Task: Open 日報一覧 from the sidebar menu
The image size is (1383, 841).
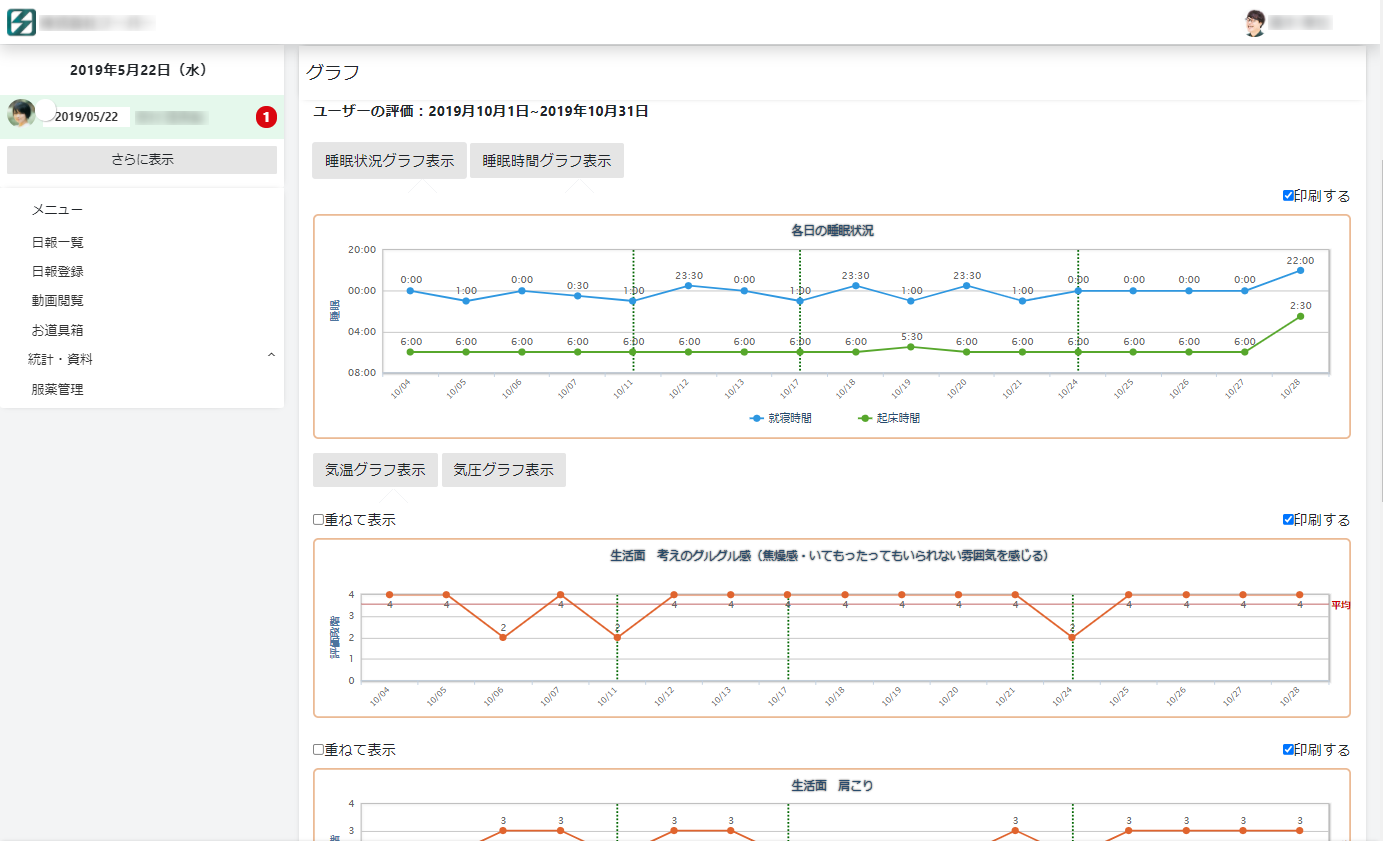Action: (58, 242)
